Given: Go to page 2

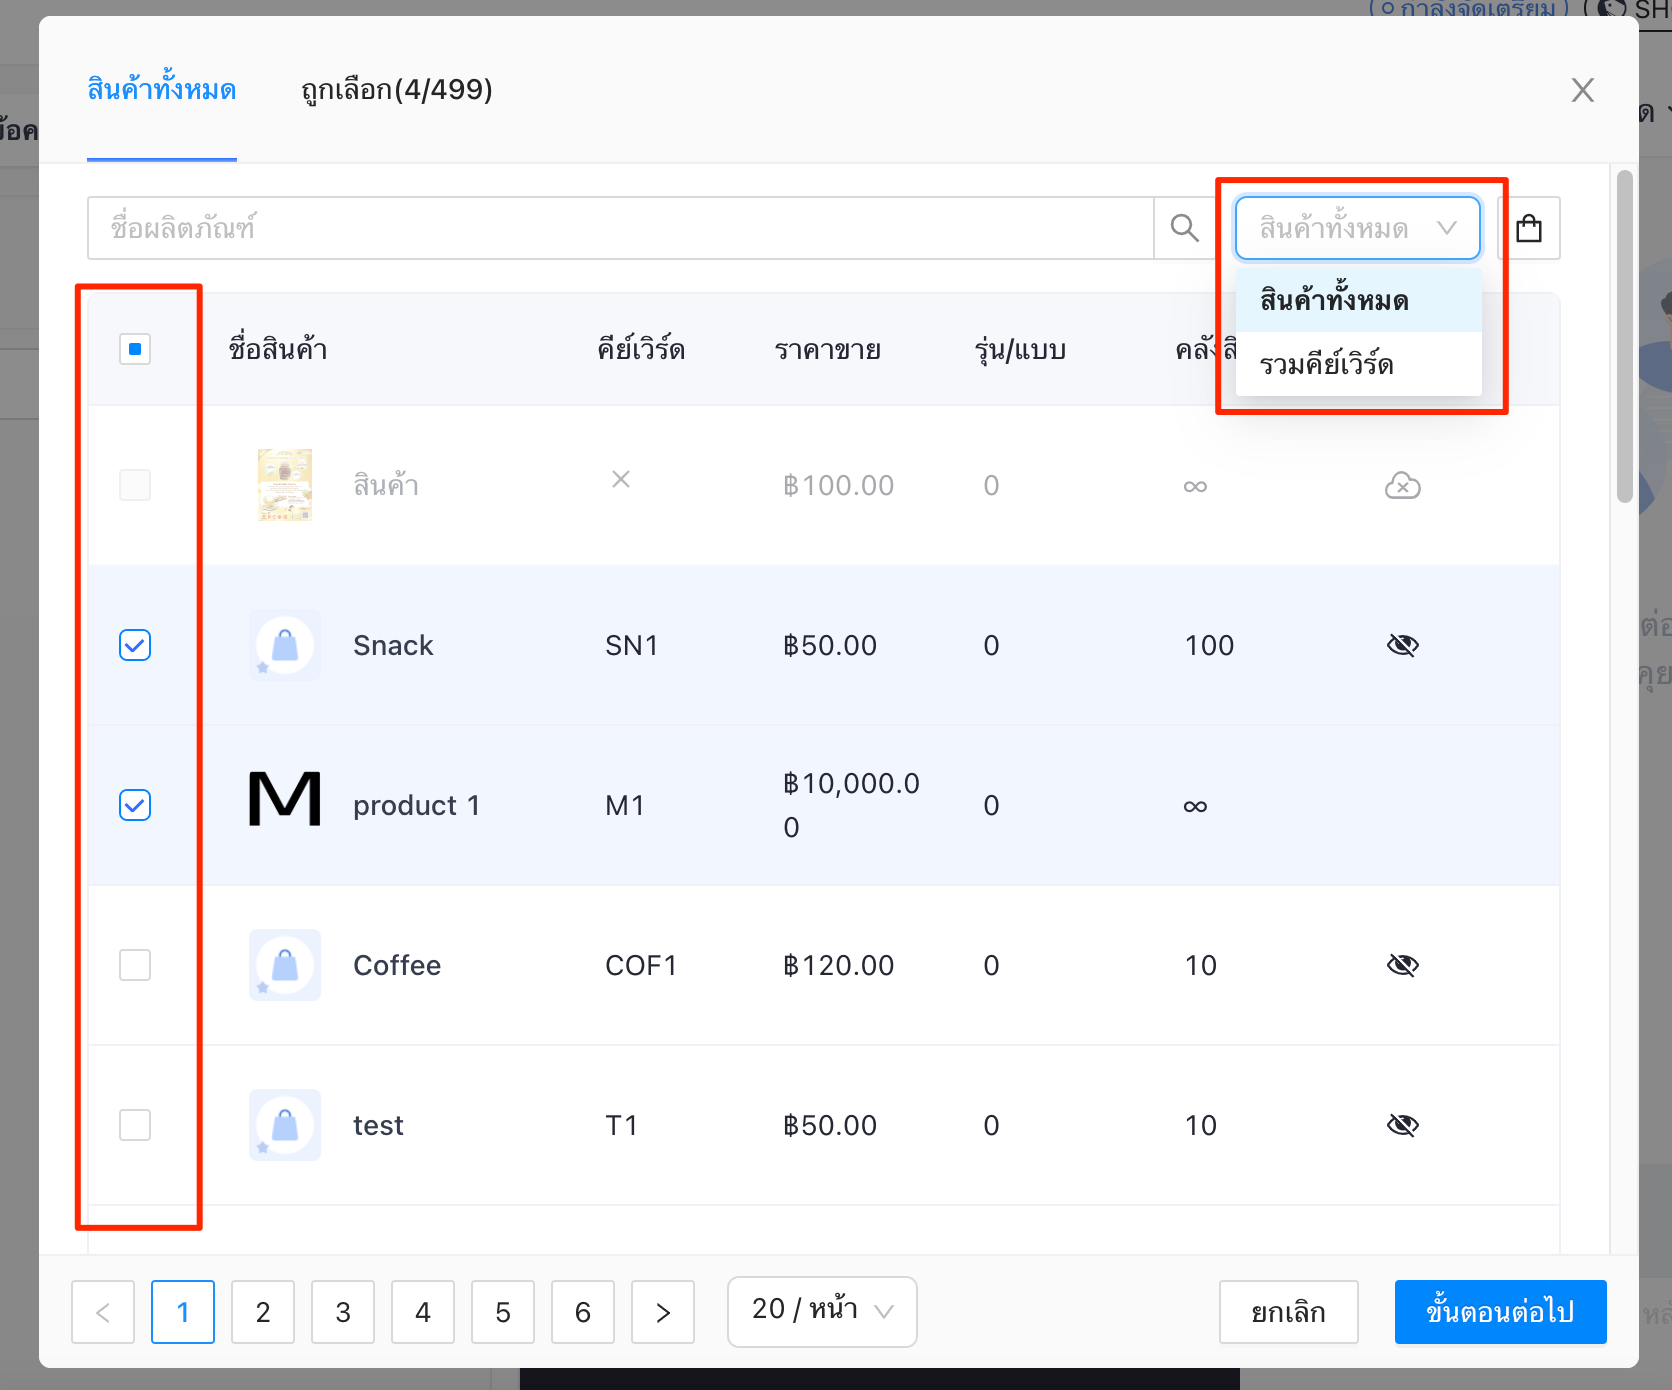Looking at the screenshot, I should coord(263,1312).
